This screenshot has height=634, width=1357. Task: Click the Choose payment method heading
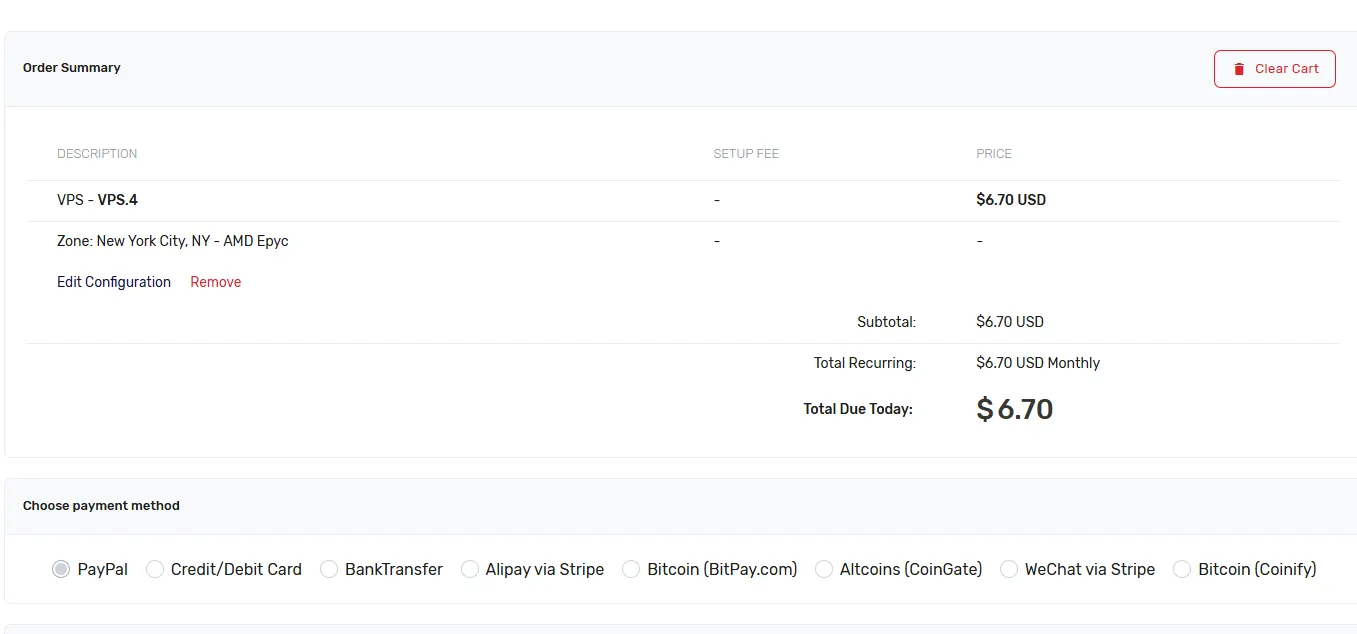(101, 506)
